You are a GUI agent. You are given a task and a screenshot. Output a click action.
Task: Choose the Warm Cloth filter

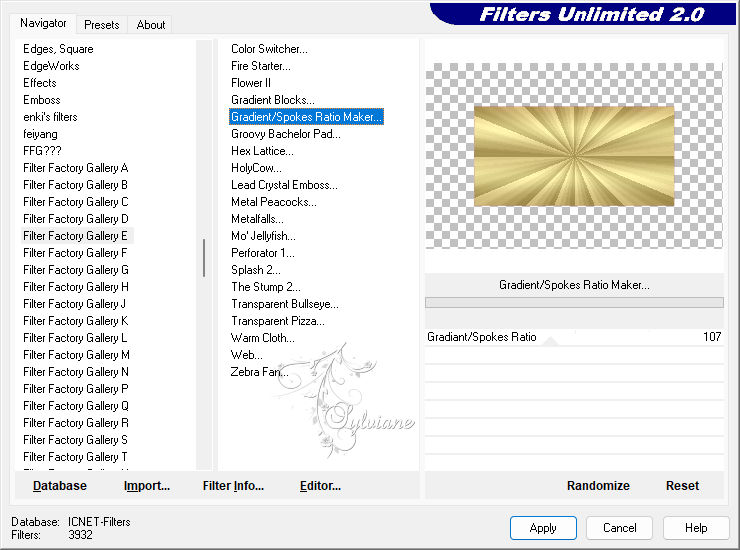point(262,338)
